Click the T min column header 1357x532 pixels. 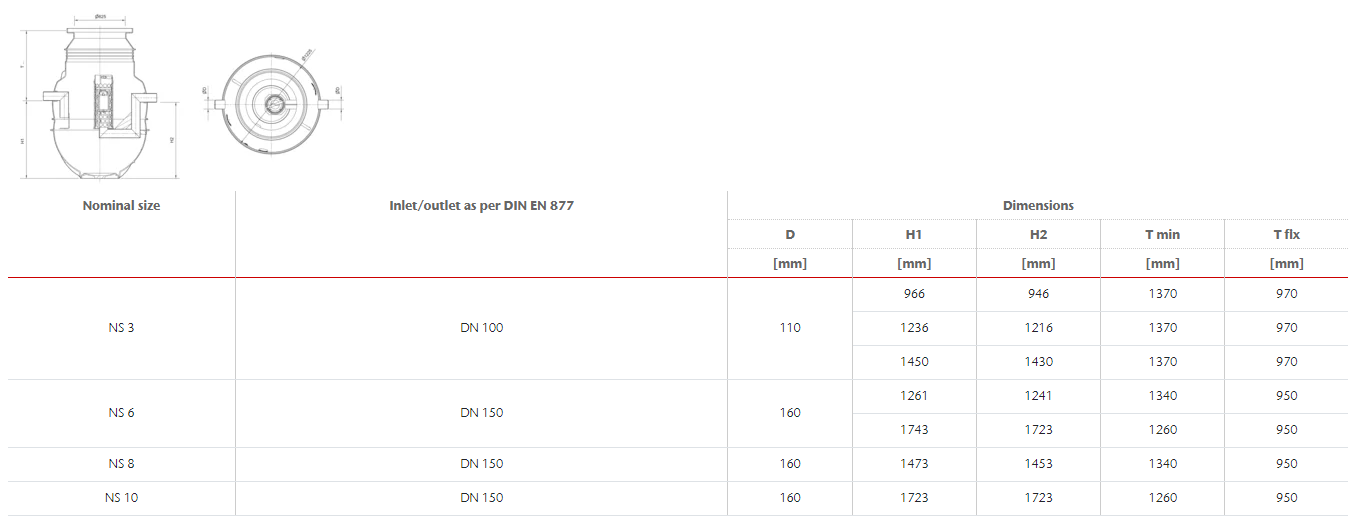[x=1162, y=234]
